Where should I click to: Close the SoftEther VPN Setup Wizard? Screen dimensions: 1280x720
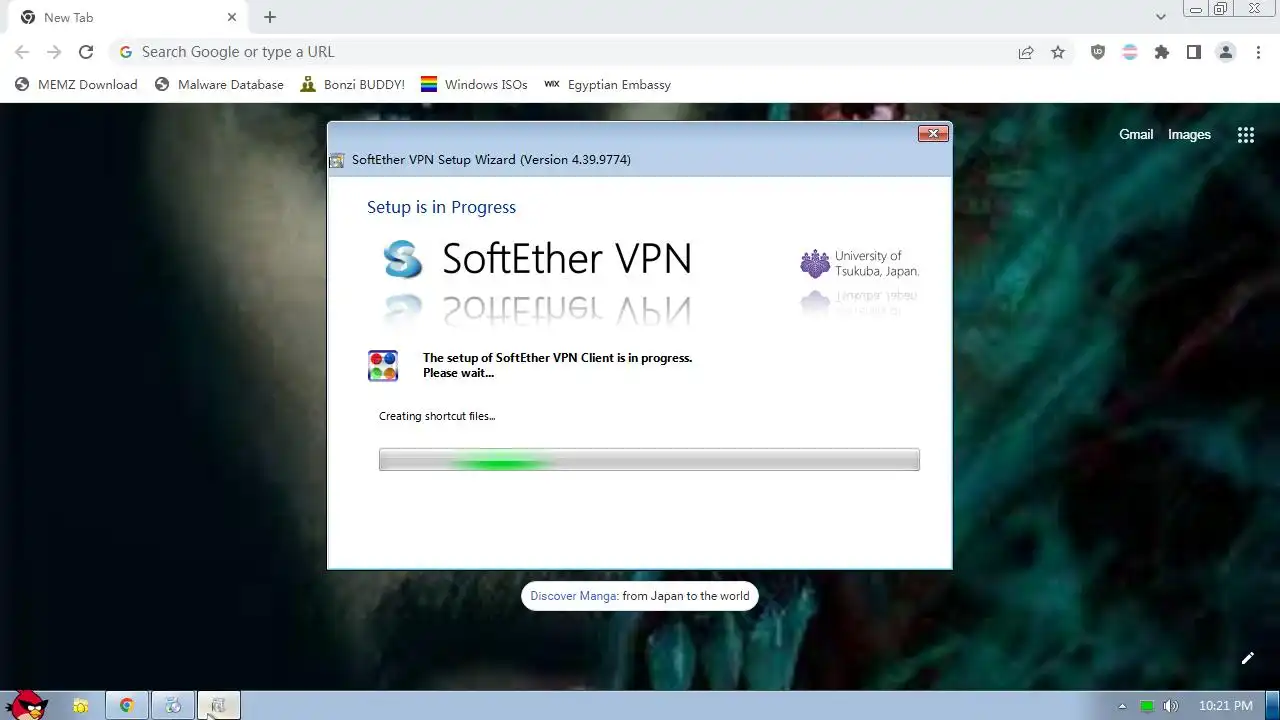pyautogui.click(x=933, y=134)
